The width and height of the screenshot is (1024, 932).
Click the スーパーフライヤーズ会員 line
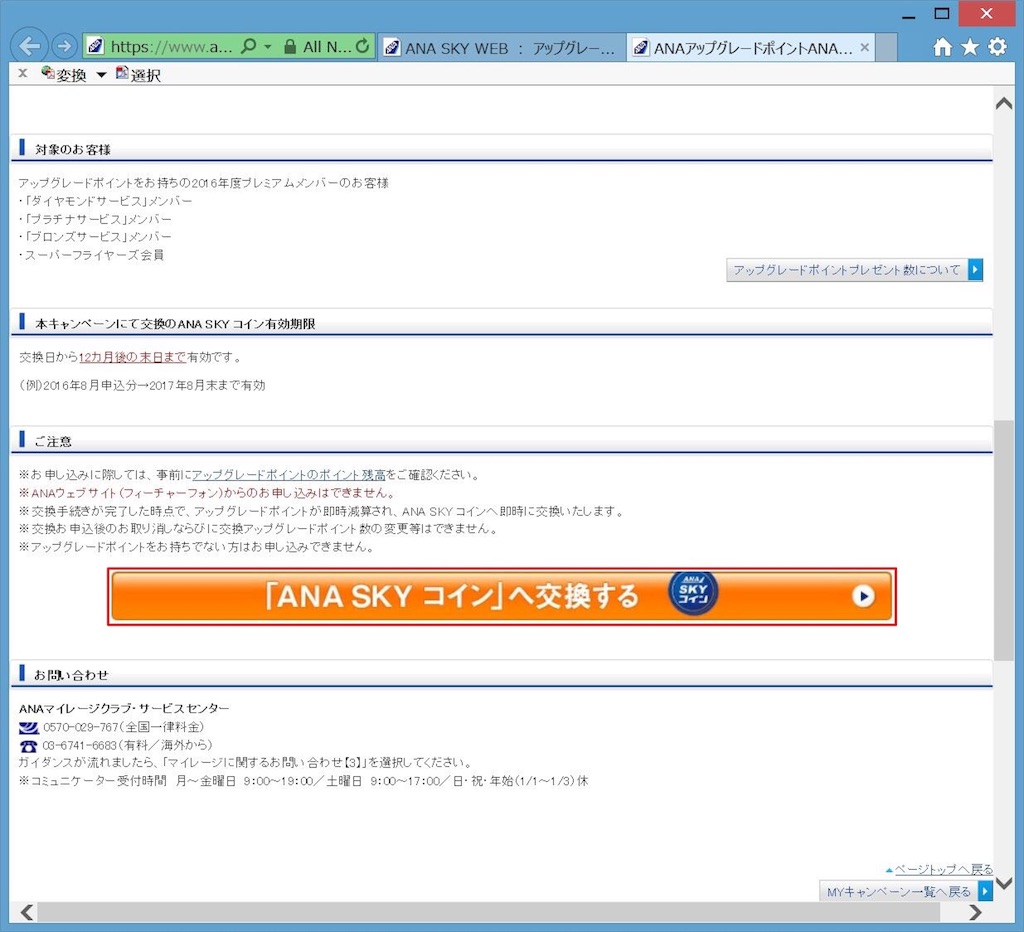(91, 255)
